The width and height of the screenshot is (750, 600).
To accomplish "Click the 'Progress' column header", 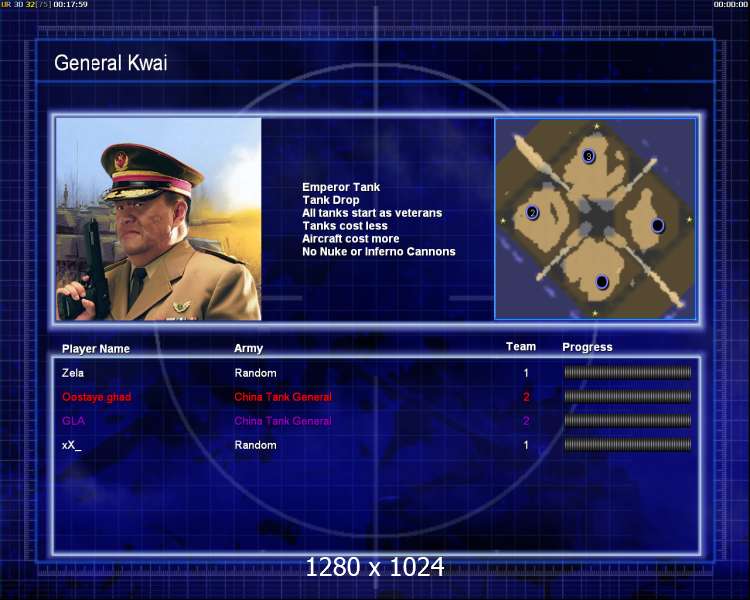I will pos(587,347).
